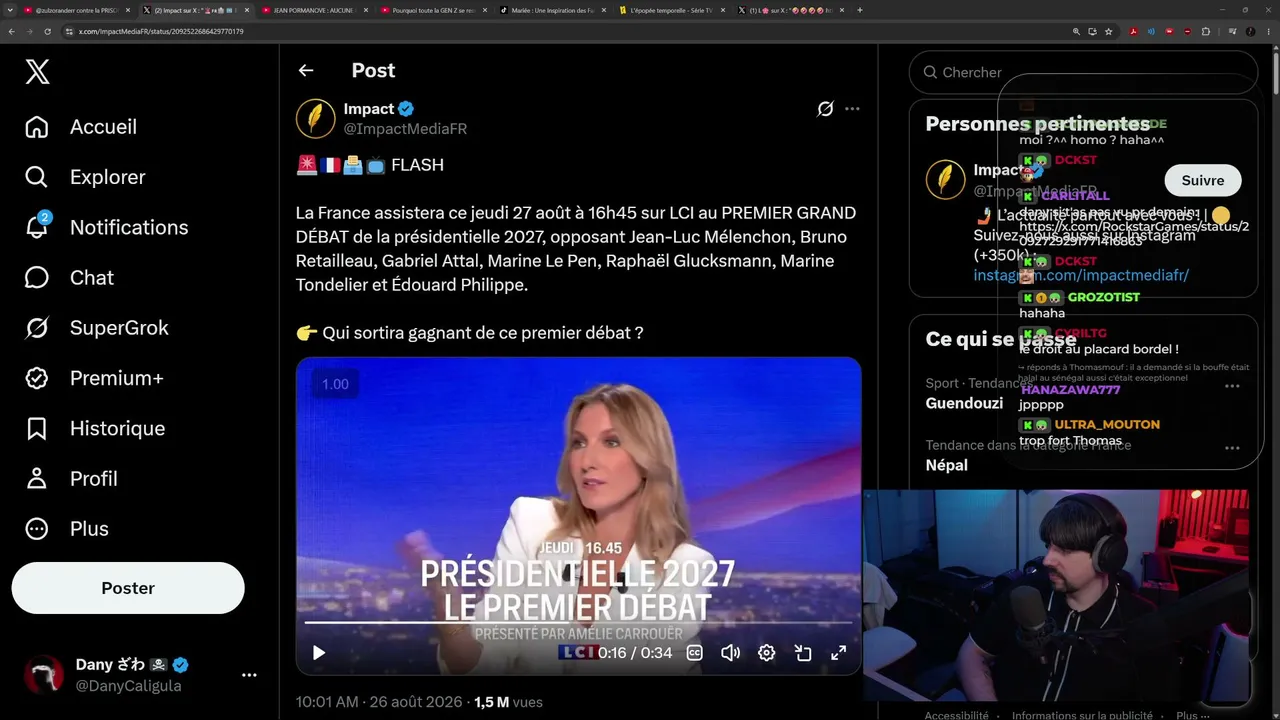Expand the video to fullscreen
Screen dimensions: 1280x720
838,653
